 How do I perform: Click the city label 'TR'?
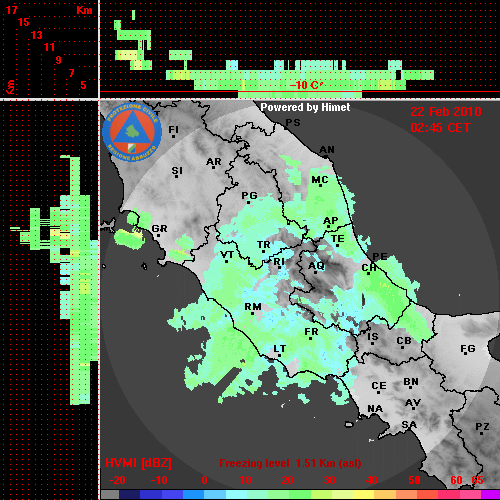264,245
